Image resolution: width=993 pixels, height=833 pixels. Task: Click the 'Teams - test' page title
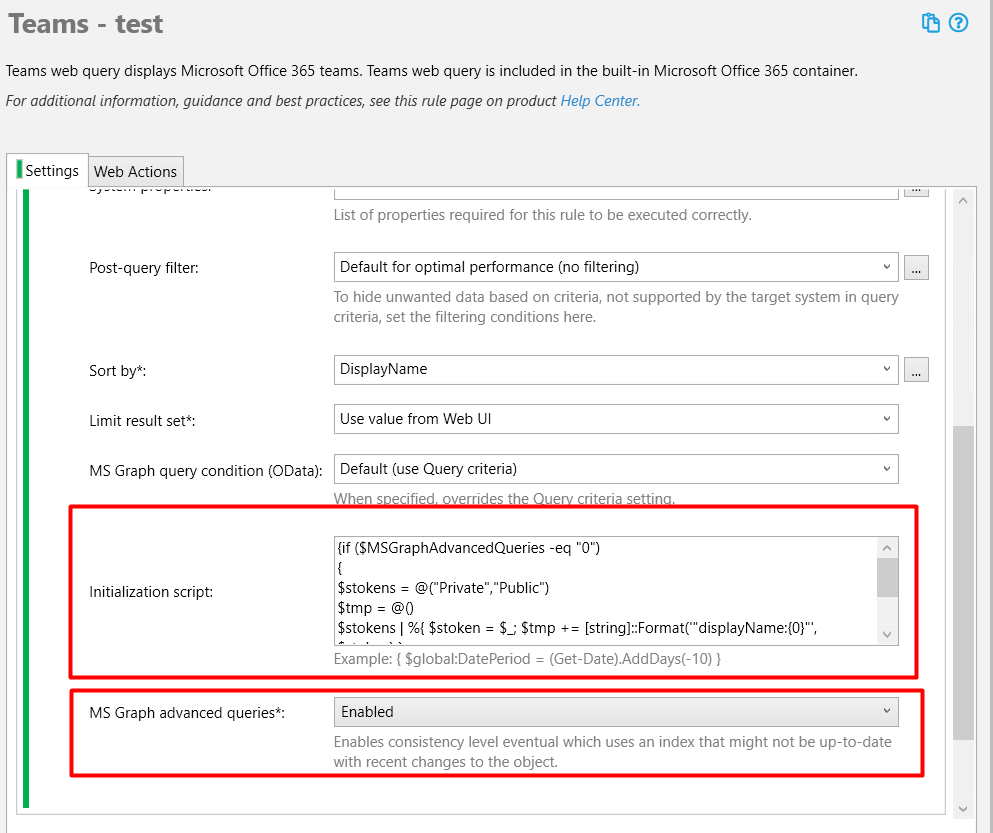[x=85, y=24]
